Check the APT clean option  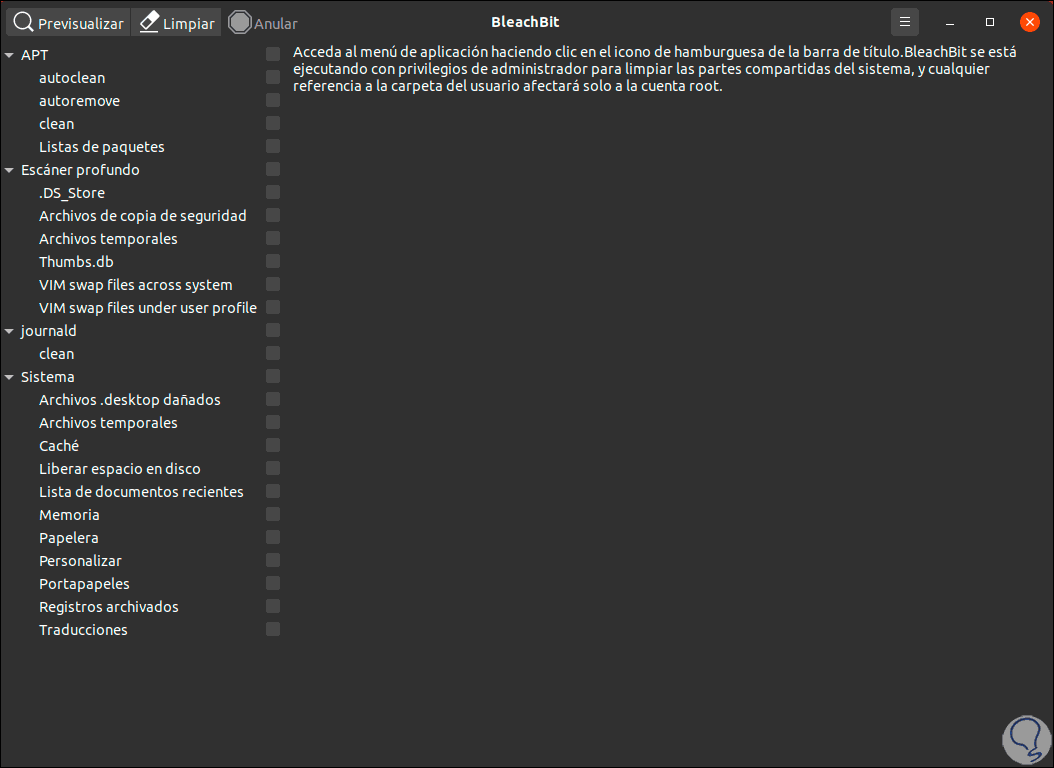pos(273,123)
